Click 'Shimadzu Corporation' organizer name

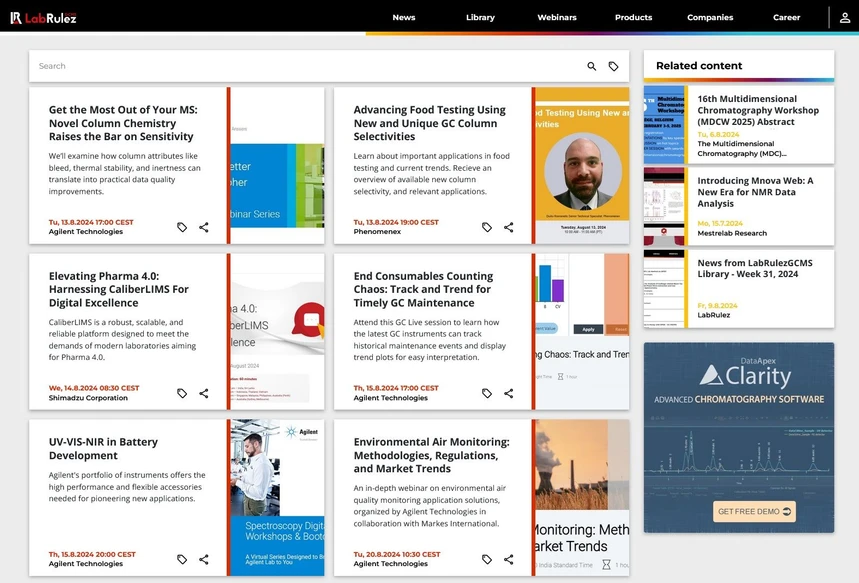[88, 398]
